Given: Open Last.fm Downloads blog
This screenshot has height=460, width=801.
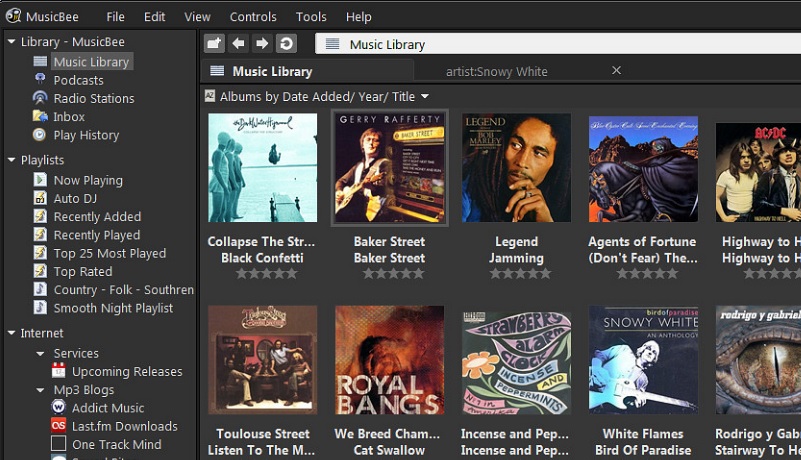Looking at the screenshot, I should click(124, 426).
